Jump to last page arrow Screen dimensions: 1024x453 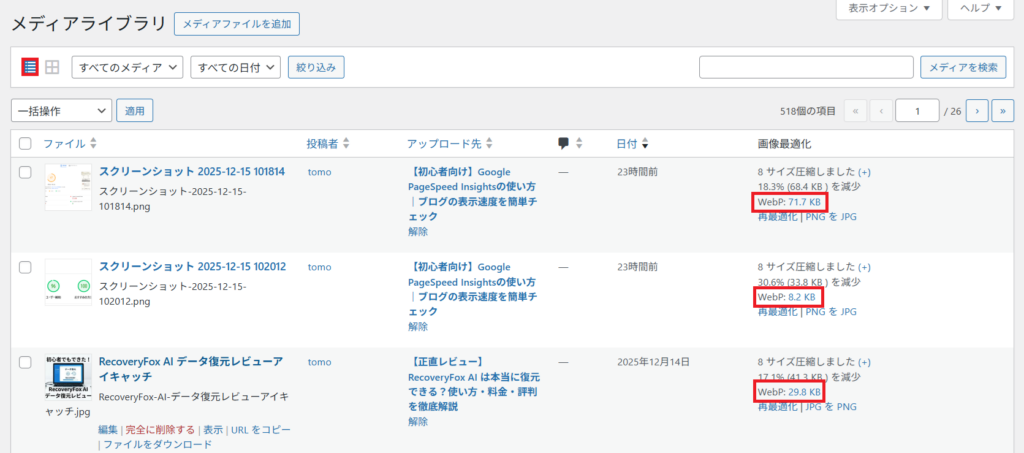pyautogui.click(x=1003, y=111)
